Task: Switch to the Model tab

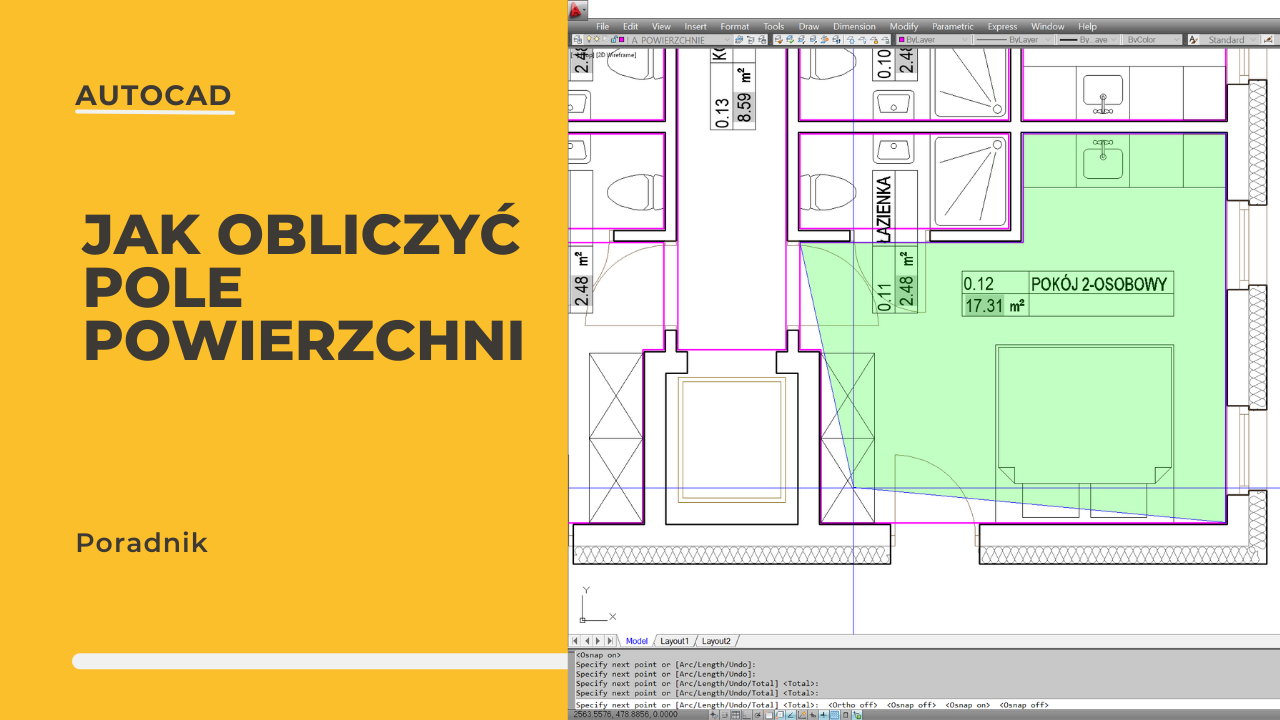Action: [636, 640]
